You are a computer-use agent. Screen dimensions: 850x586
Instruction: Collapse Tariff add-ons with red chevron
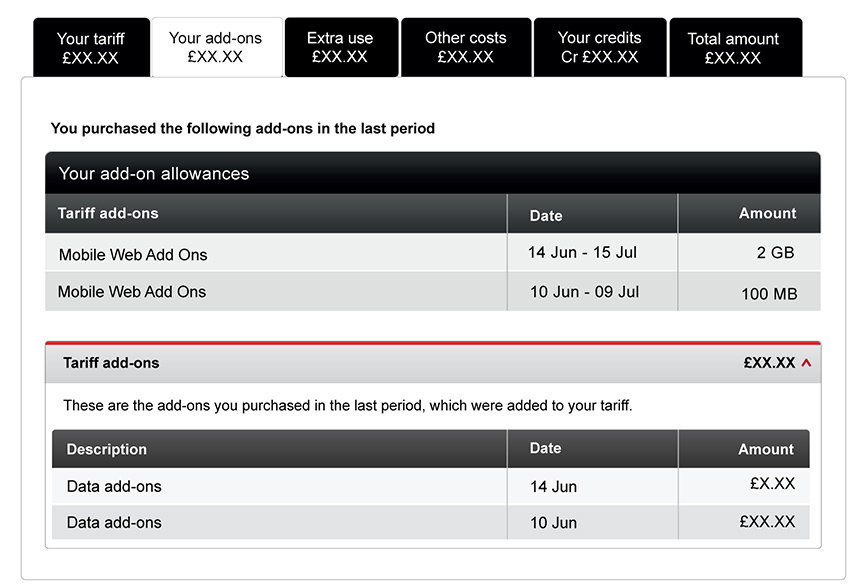pos(806,363)
